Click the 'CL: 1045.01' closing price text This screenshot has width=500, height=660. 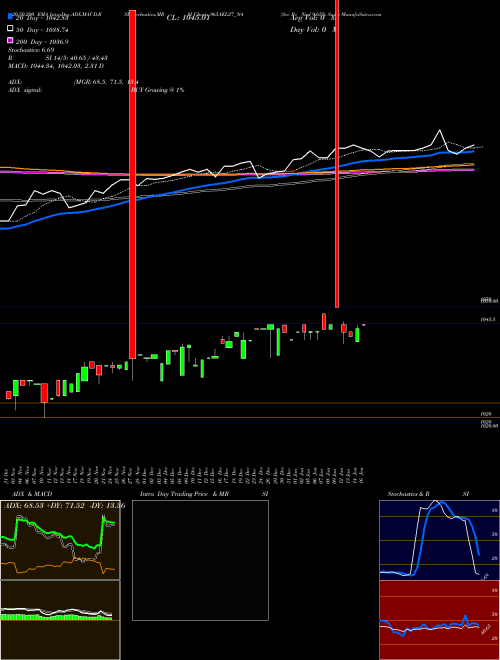pyautogui.click(x=188, y=18)
